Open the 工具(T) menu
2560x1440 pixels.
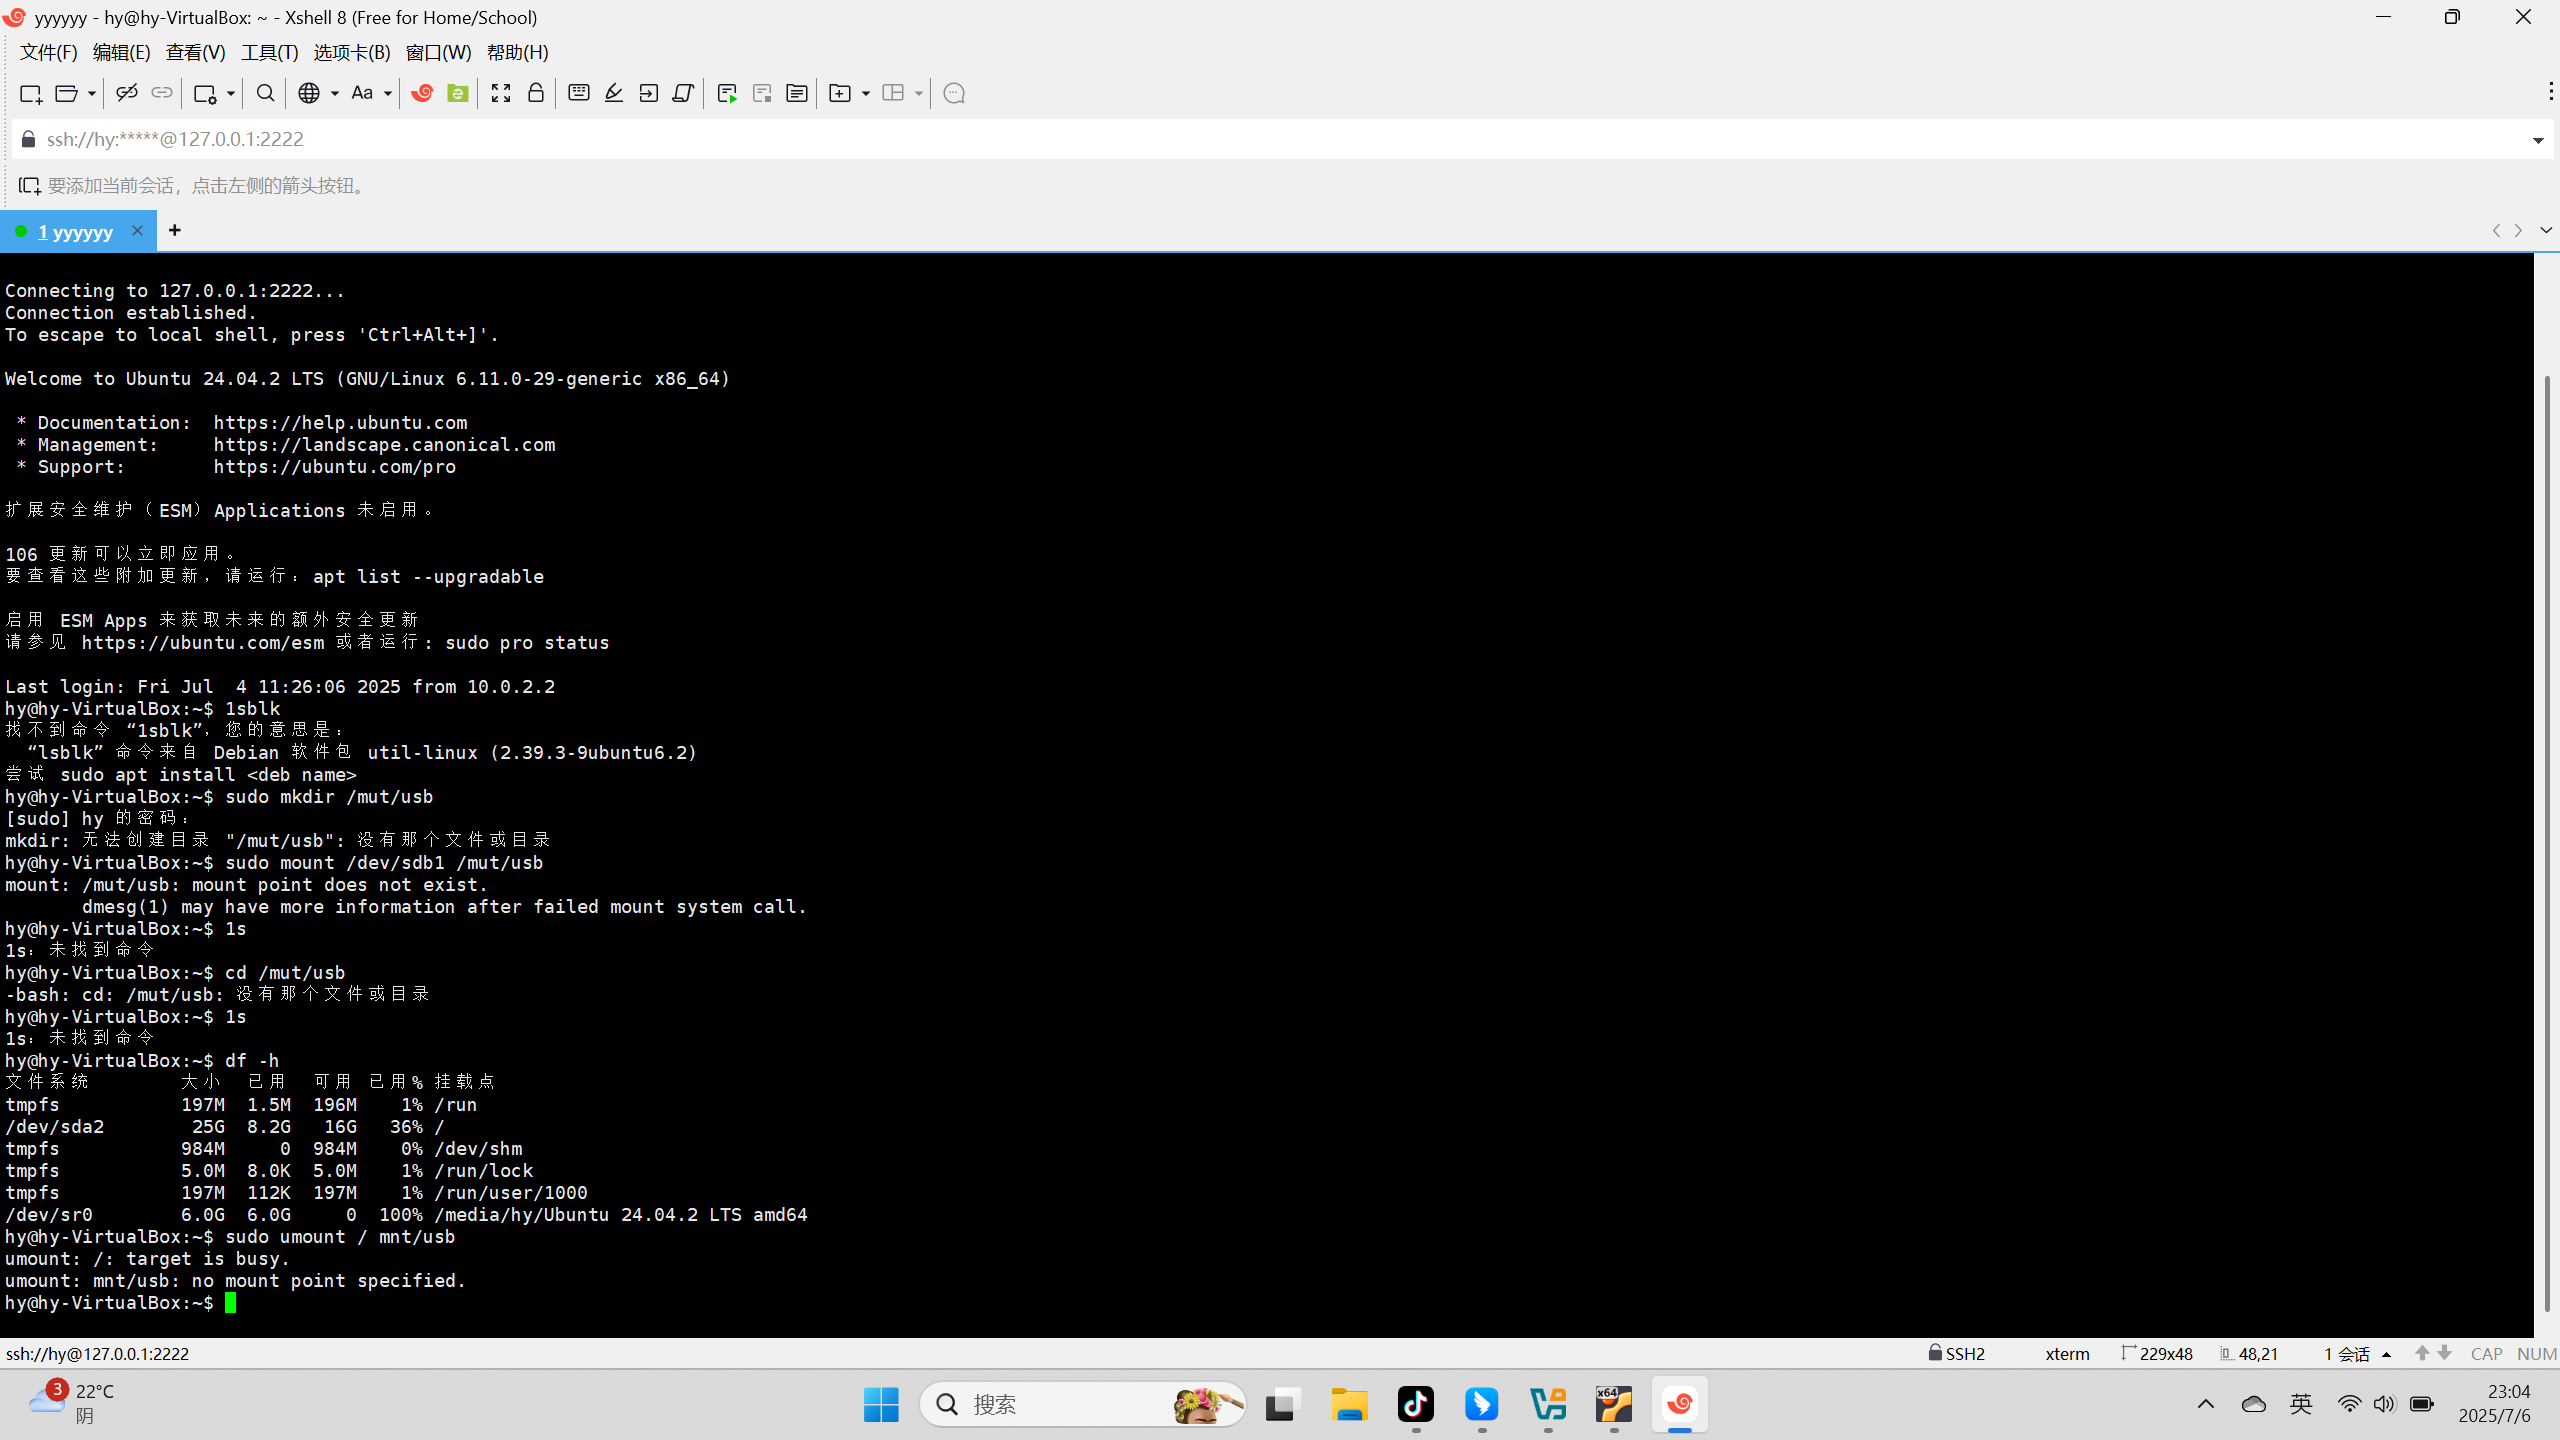tap(269, 52)
